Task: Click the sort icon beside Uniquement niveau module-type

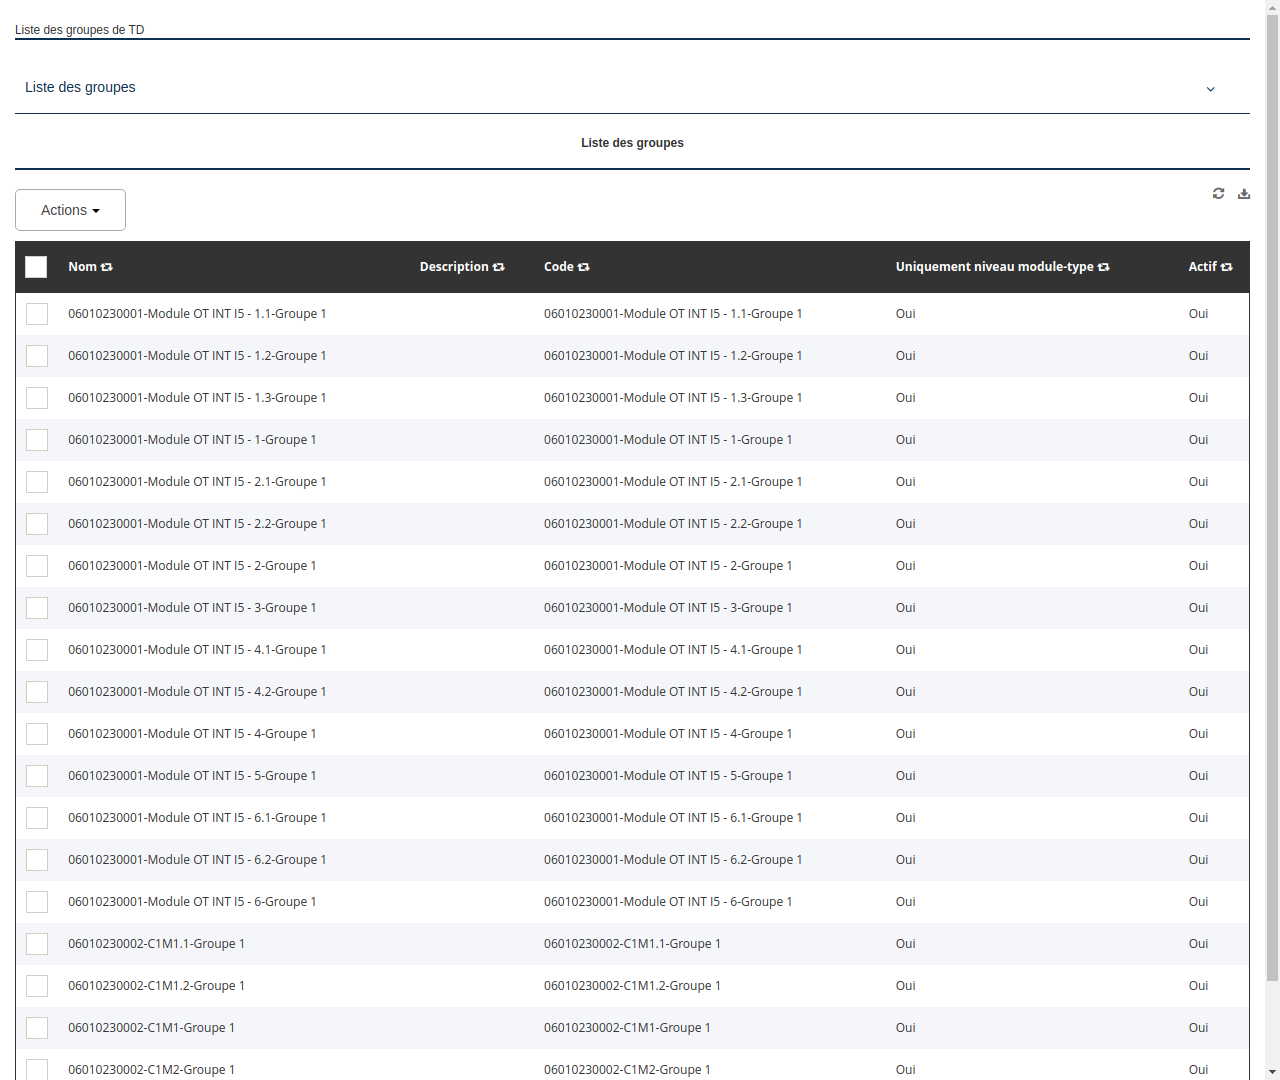Action: [1103, 267]
